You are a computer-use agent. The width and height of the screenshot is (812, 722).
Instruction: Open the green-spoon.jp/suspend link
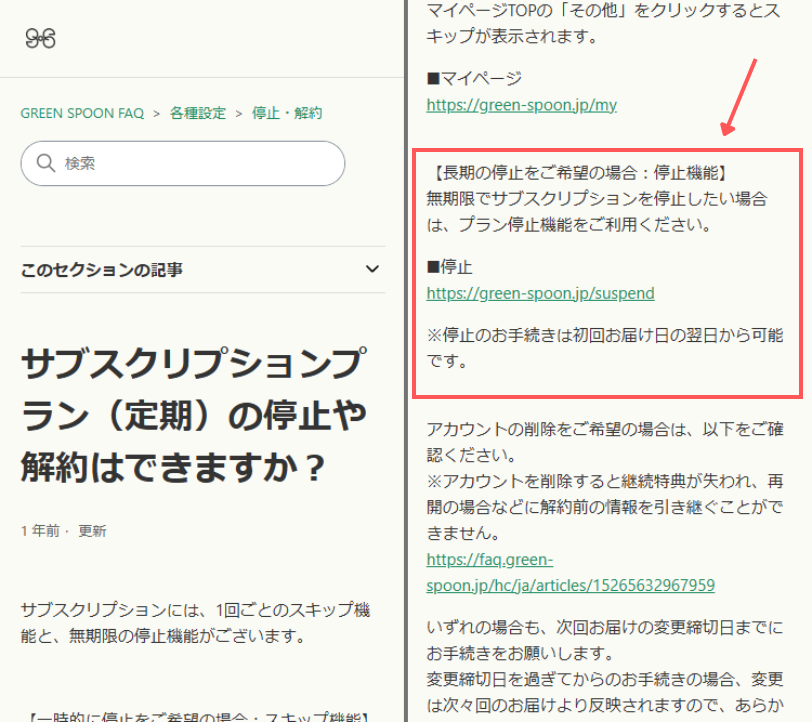click(x=540, y=294)
